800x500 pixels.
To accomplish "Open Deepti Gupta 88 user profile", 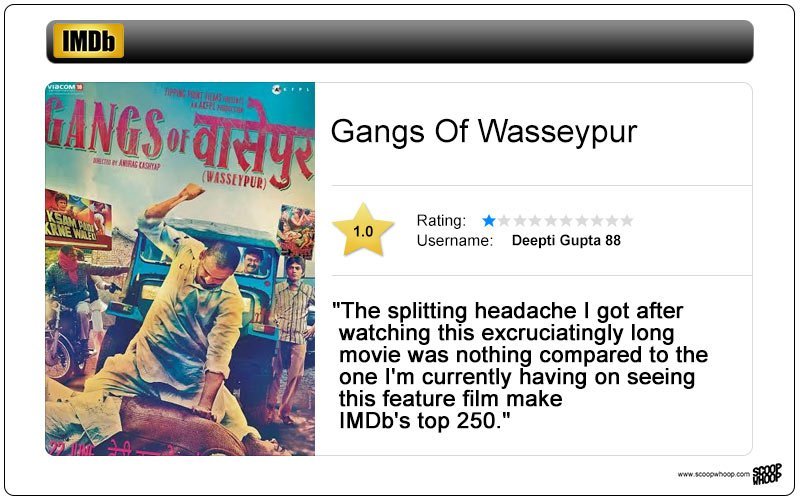I will pyautogui.click(x=566, y=240).
